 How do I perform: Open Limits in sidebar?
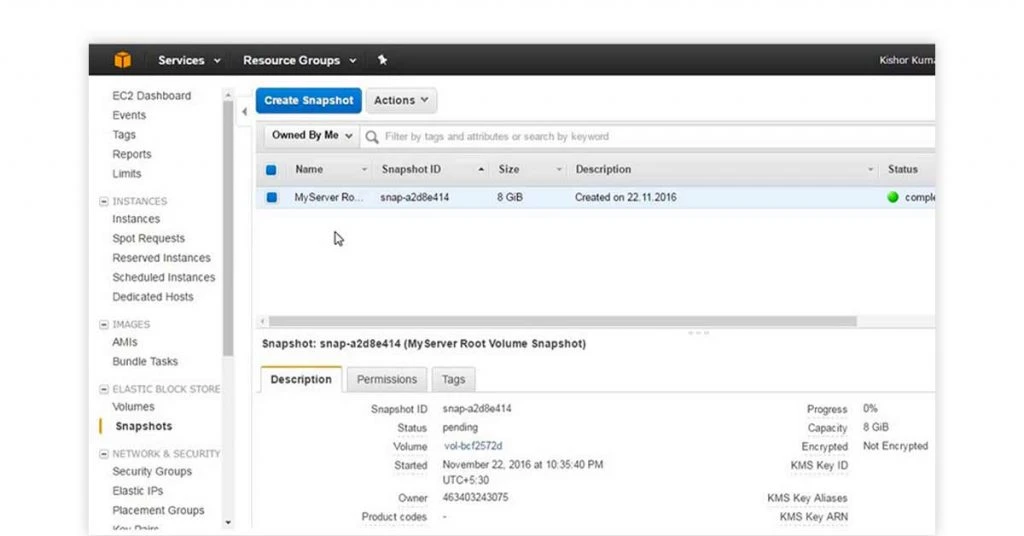coord(127,174)
